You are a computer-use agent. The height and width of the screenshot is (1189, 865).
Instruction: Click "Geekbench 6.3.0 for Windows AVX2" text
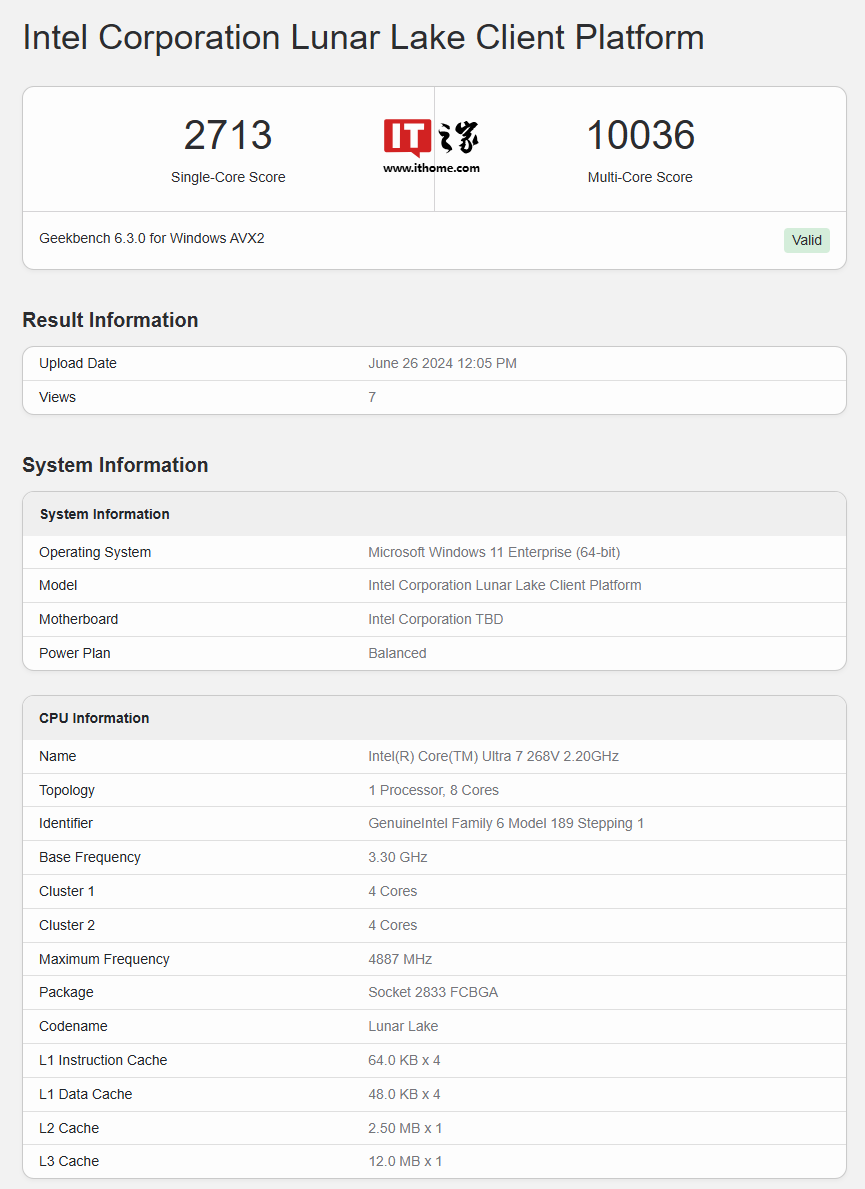click(x=152, y=238)
